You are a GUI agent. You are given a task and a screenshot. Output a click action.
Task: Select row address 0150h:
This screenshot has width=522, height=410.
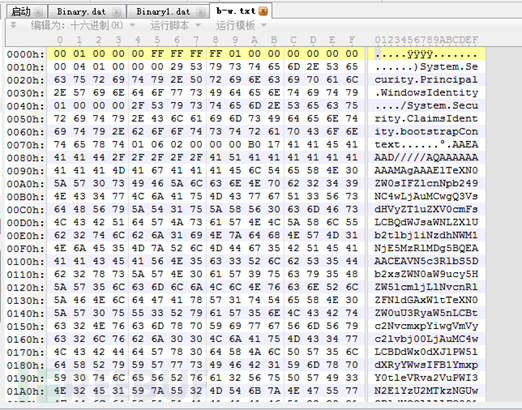tap(25, 326)
